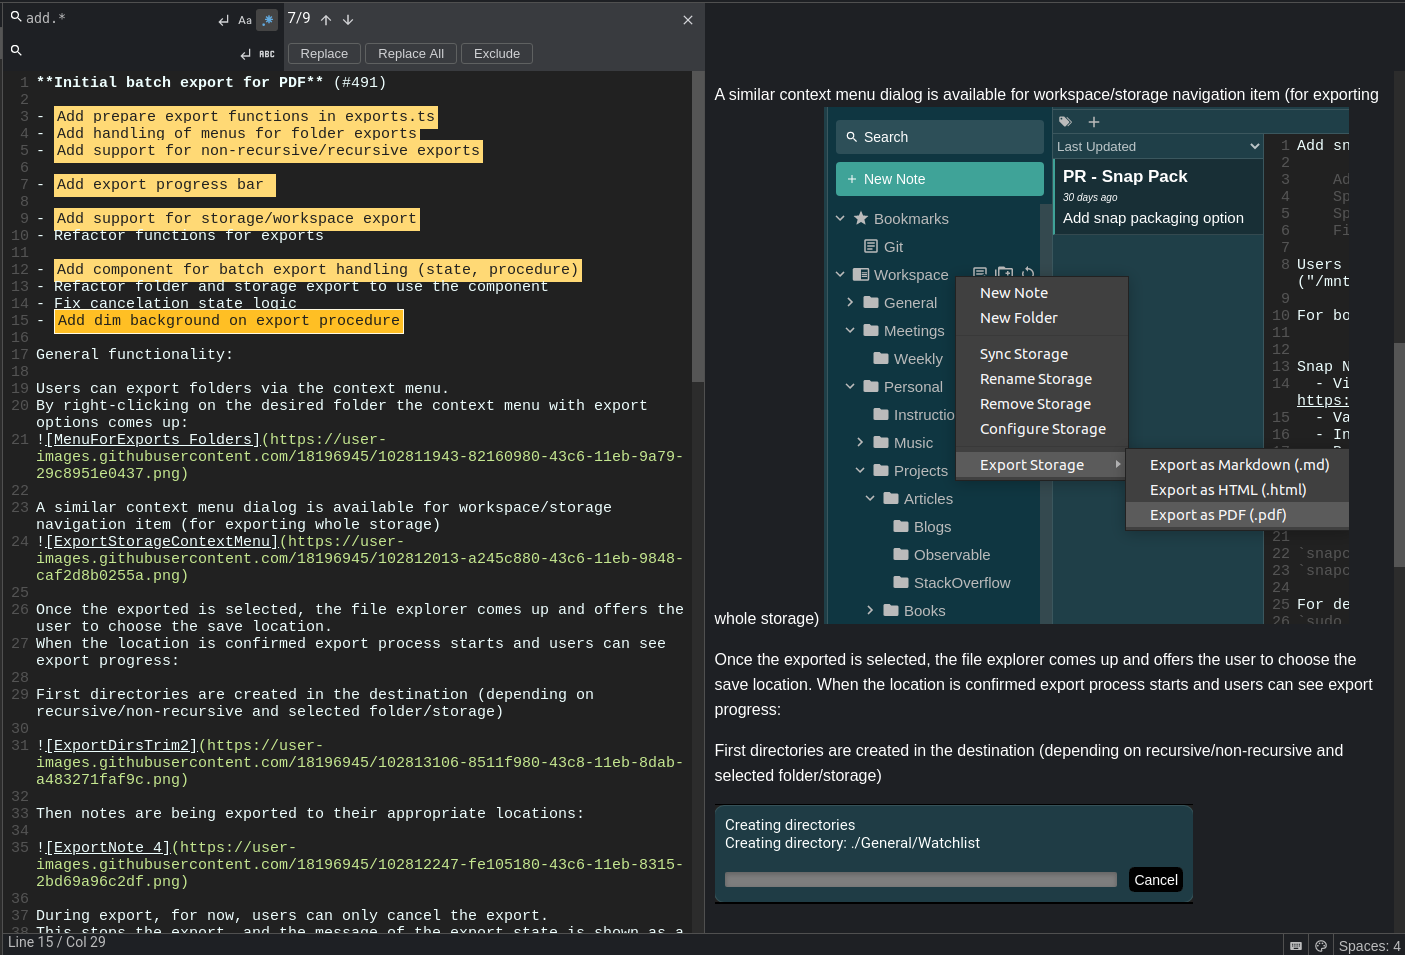Open the Export Storage submenu
The width and height of the screenshot is (1405, 955).
click(1042, 465)
